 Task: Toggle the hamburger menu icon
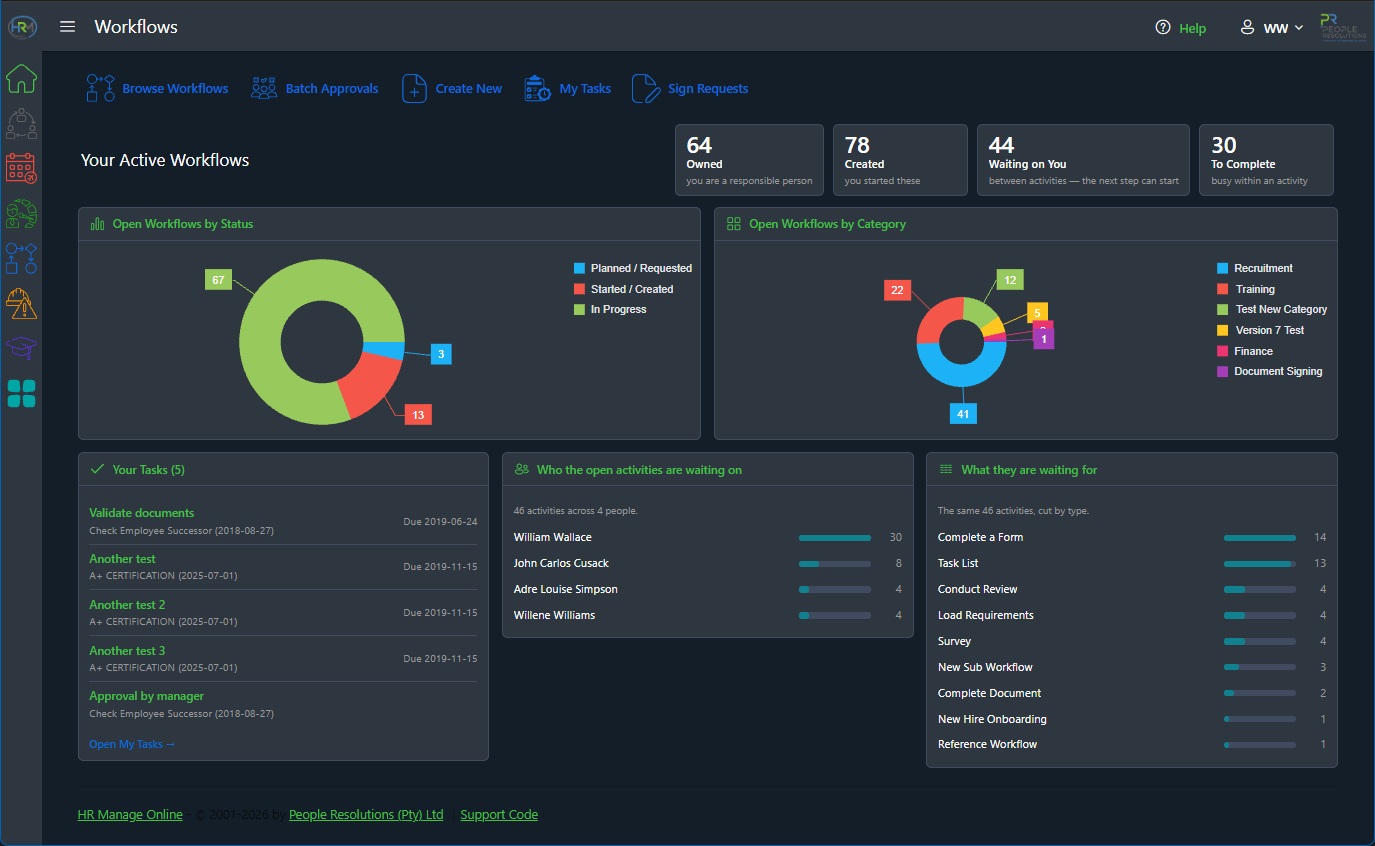(68, 27)
